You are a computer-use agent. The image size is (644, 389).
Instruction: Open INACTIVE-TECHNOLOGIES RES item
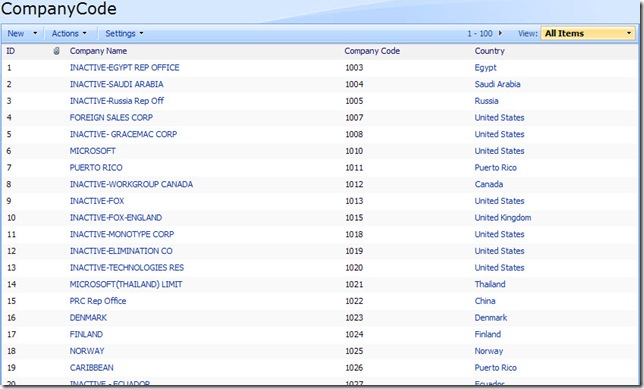point(126,267)
